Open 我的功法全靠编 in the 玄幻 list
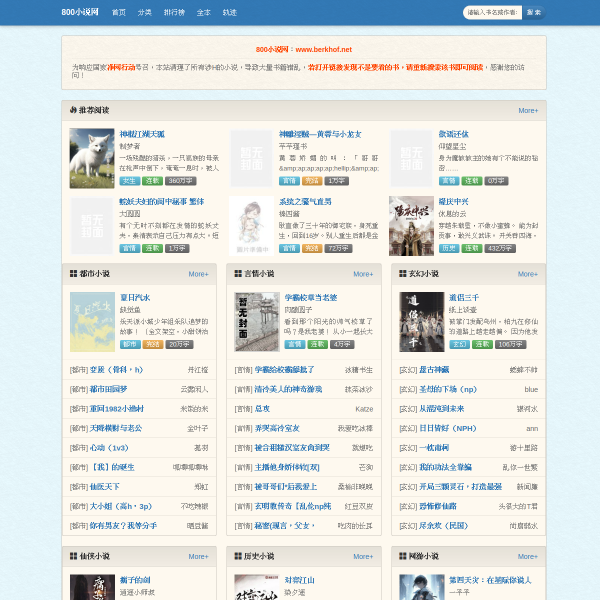This screenshot has width=600, height=600. pos(445,467)
